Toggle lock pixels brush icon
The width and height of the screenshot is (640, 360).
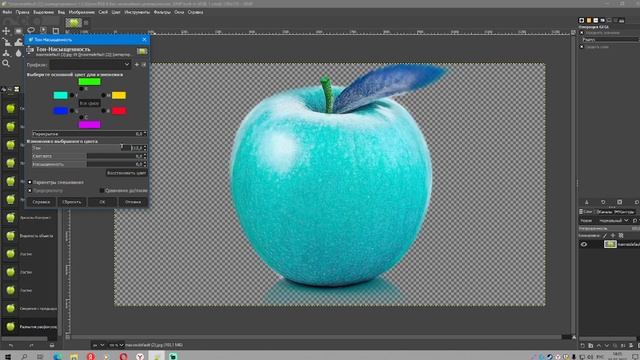click(x=605, y=236)
